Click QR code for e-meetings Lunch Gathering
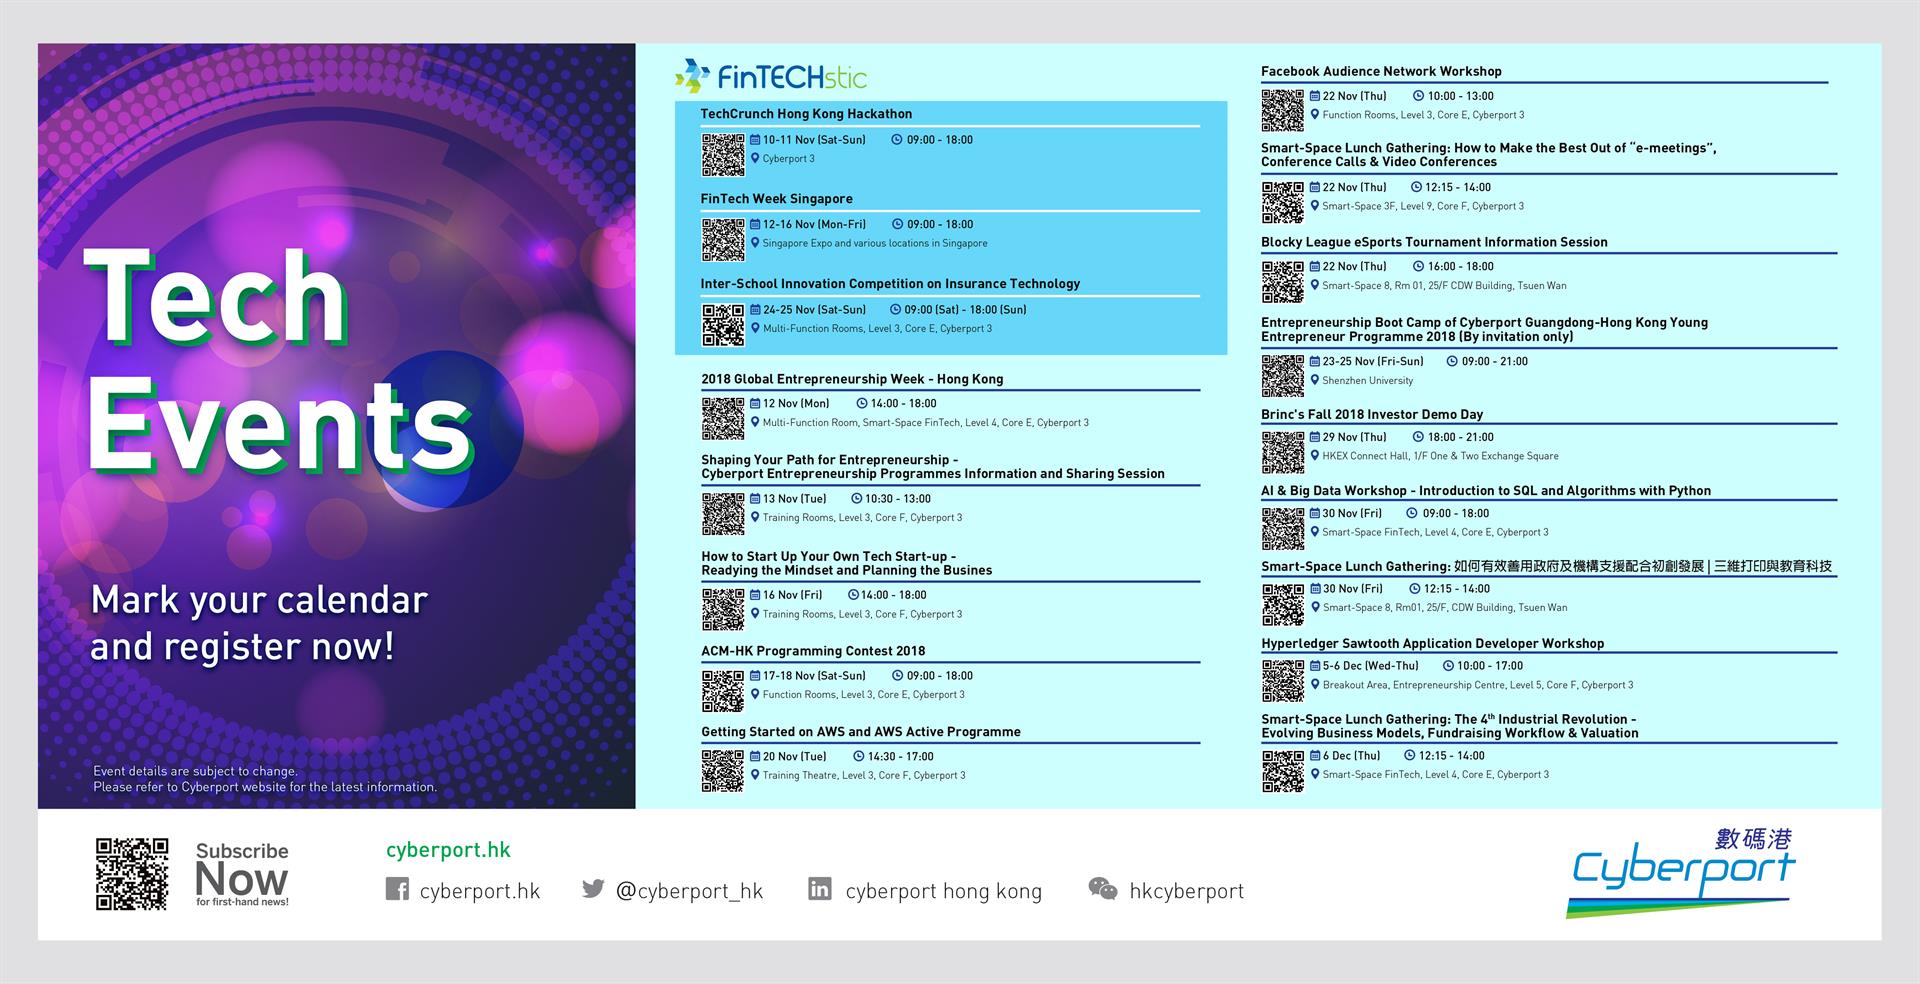 (1283, 201)
